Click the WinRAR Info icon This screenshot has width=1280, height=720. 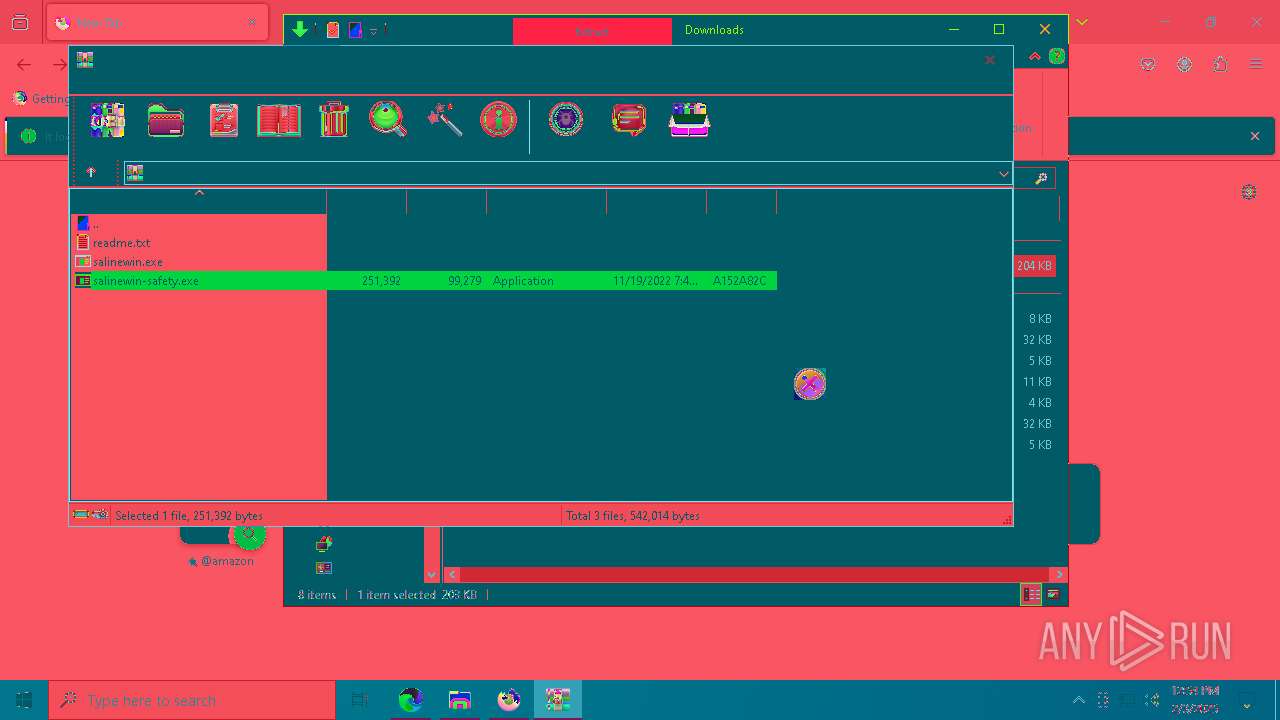[499, 120]
